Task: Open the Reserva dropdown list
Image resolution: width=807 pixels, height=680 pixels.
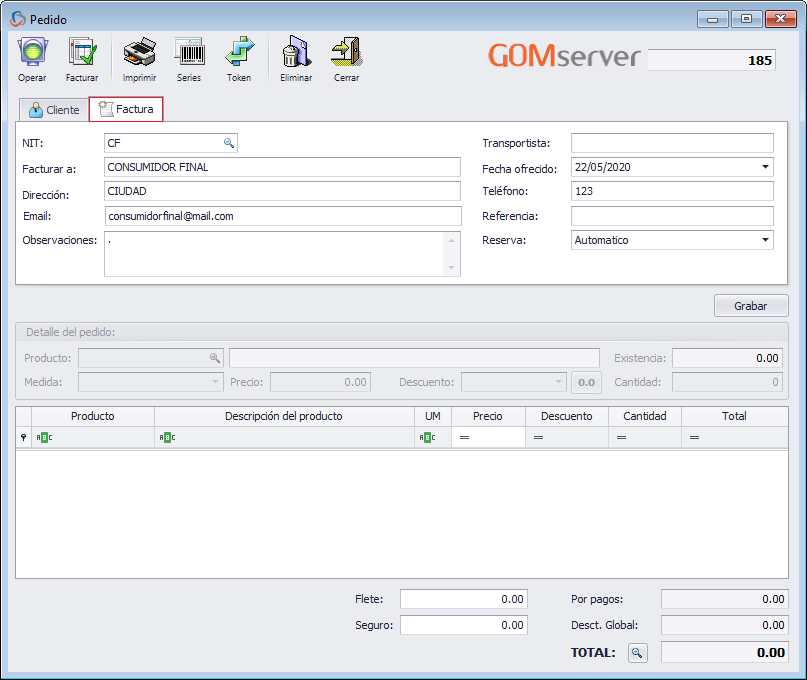Action: (x=765, y=240)
